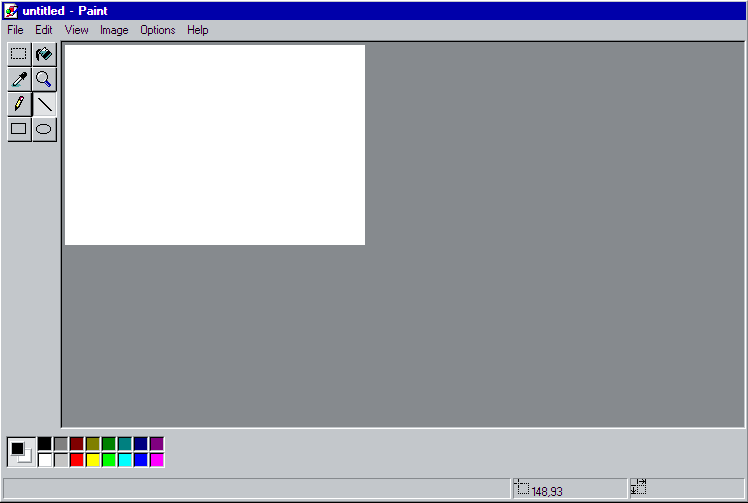Choose the Line tool
Screen dimensions: 748x503
(44, 104)
